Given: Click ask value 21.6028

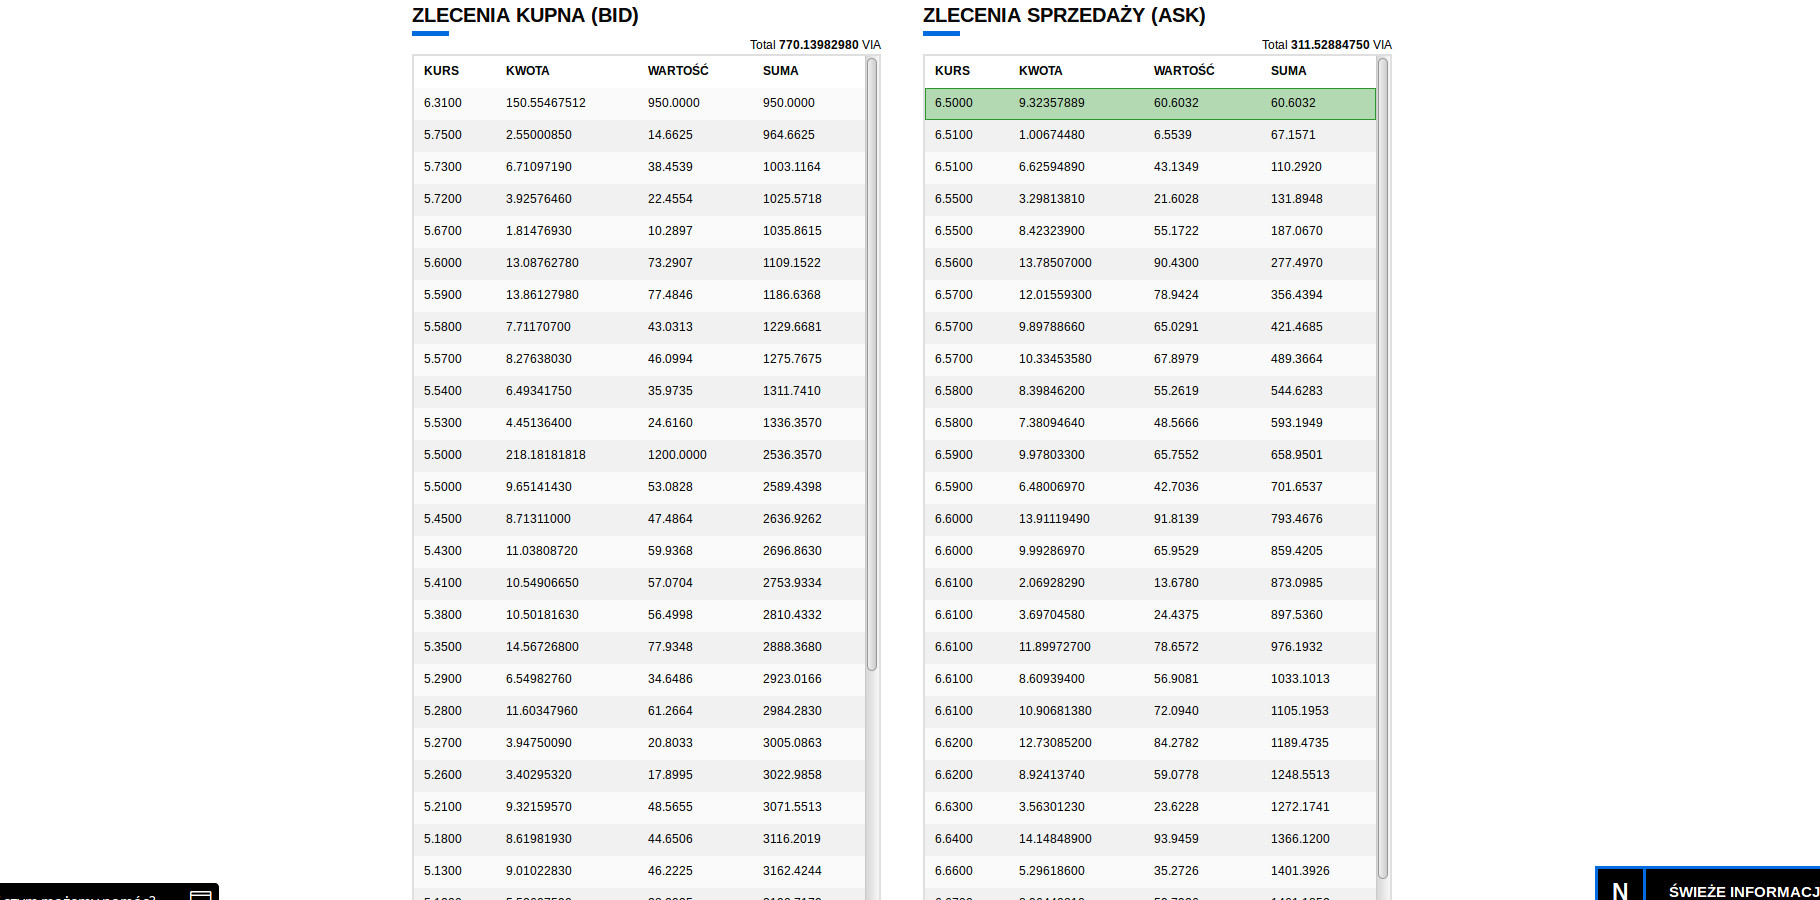Looking at the screenshot, I should pyautogui.click(x=1176, y=199).
